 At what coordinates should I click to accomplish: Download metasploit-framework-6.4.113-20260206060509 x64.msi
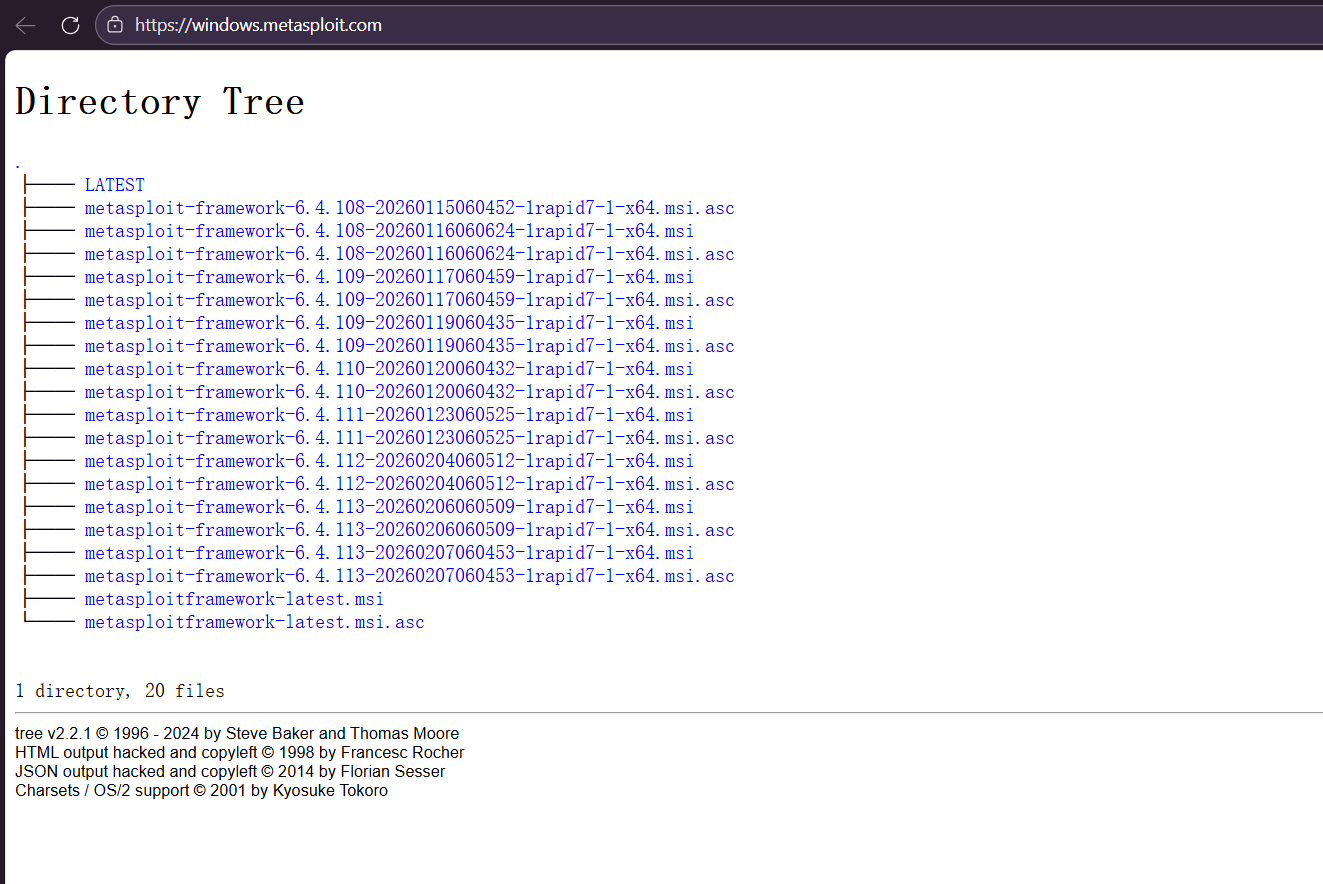coord(389,507)
